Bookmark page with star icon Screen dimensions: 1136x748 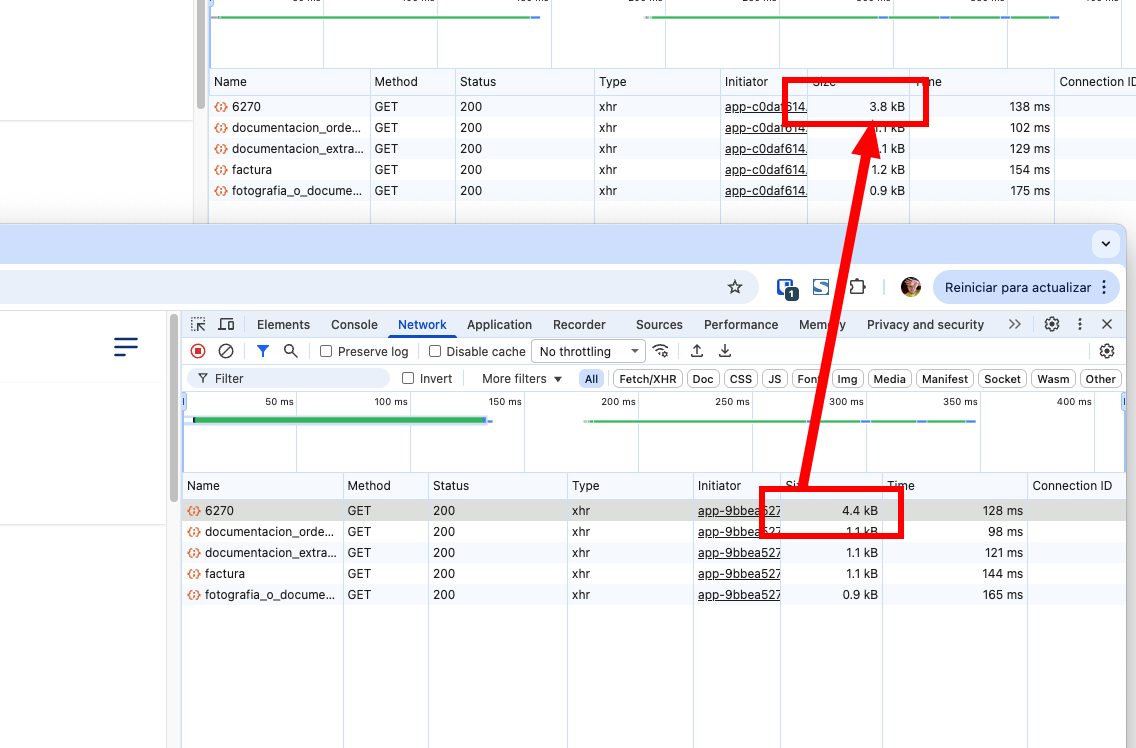735,287
